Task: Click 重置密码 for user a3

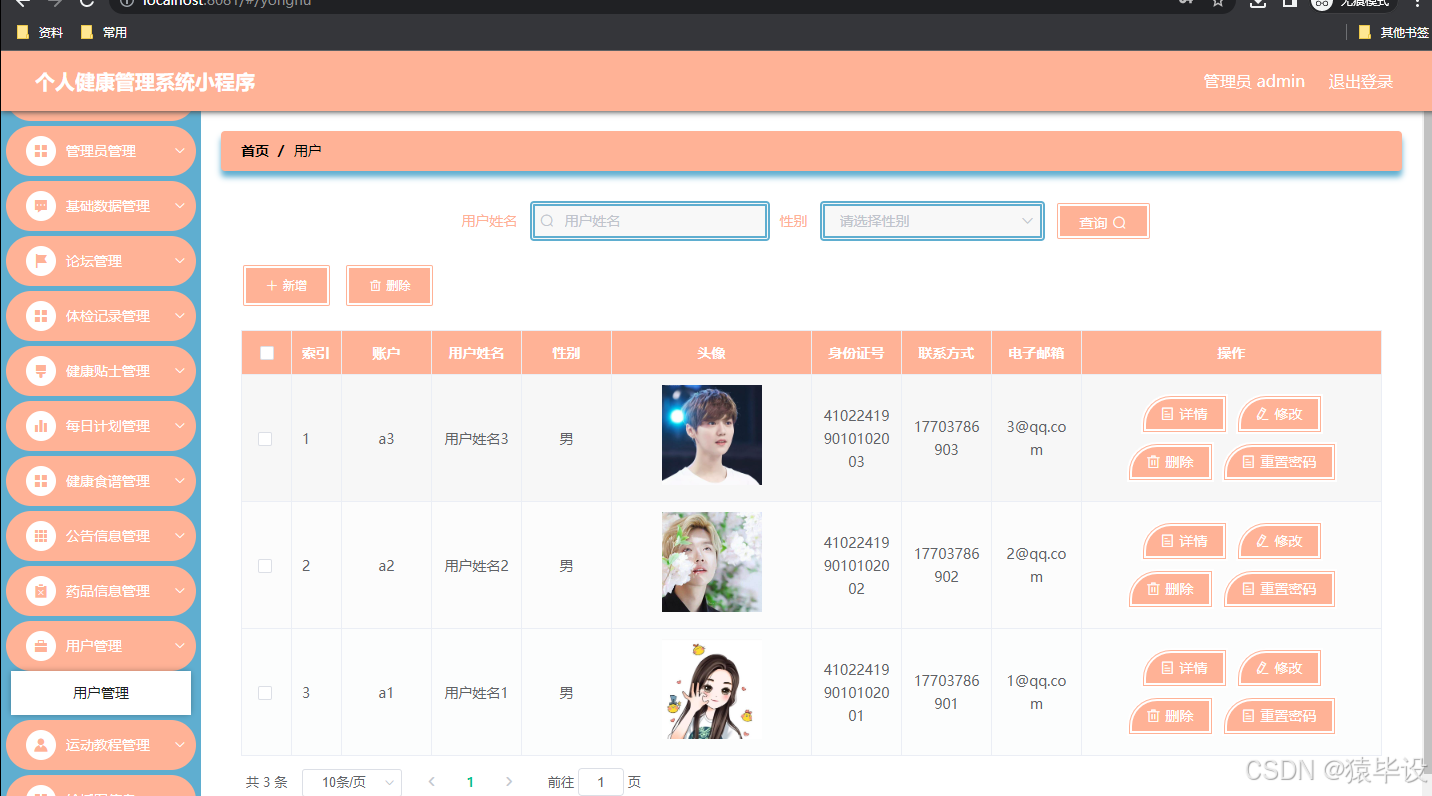Action: tap(1279, 462)
